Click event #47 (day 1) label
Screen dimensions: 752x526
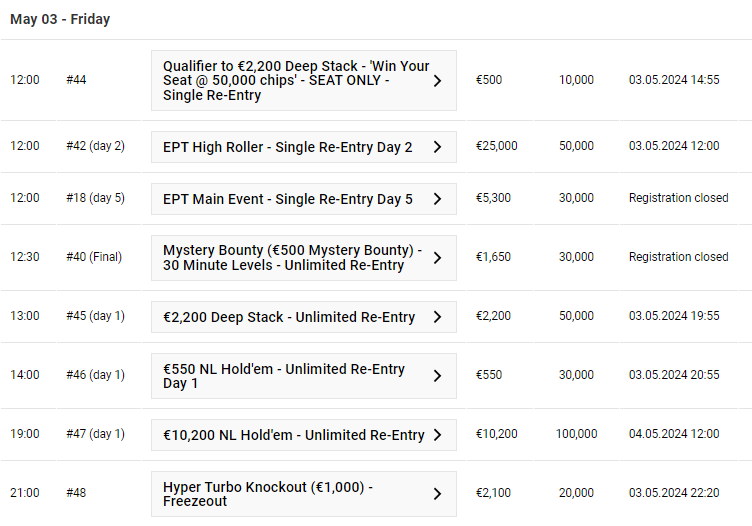coord(95,434)
